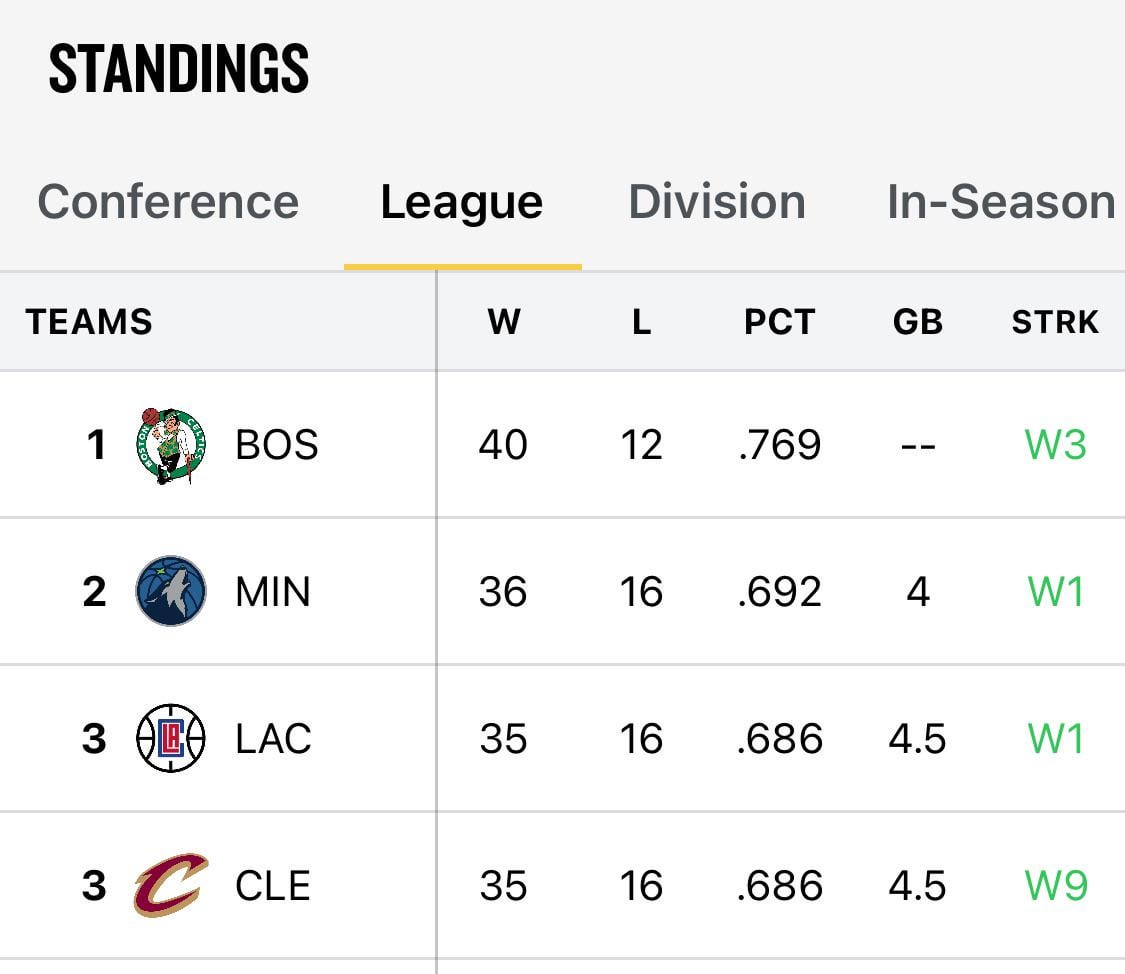The width and height of the screenshot is (1125, 974).
Task: Tap the Cleveland Cavaliers logo
Action: 171,885
